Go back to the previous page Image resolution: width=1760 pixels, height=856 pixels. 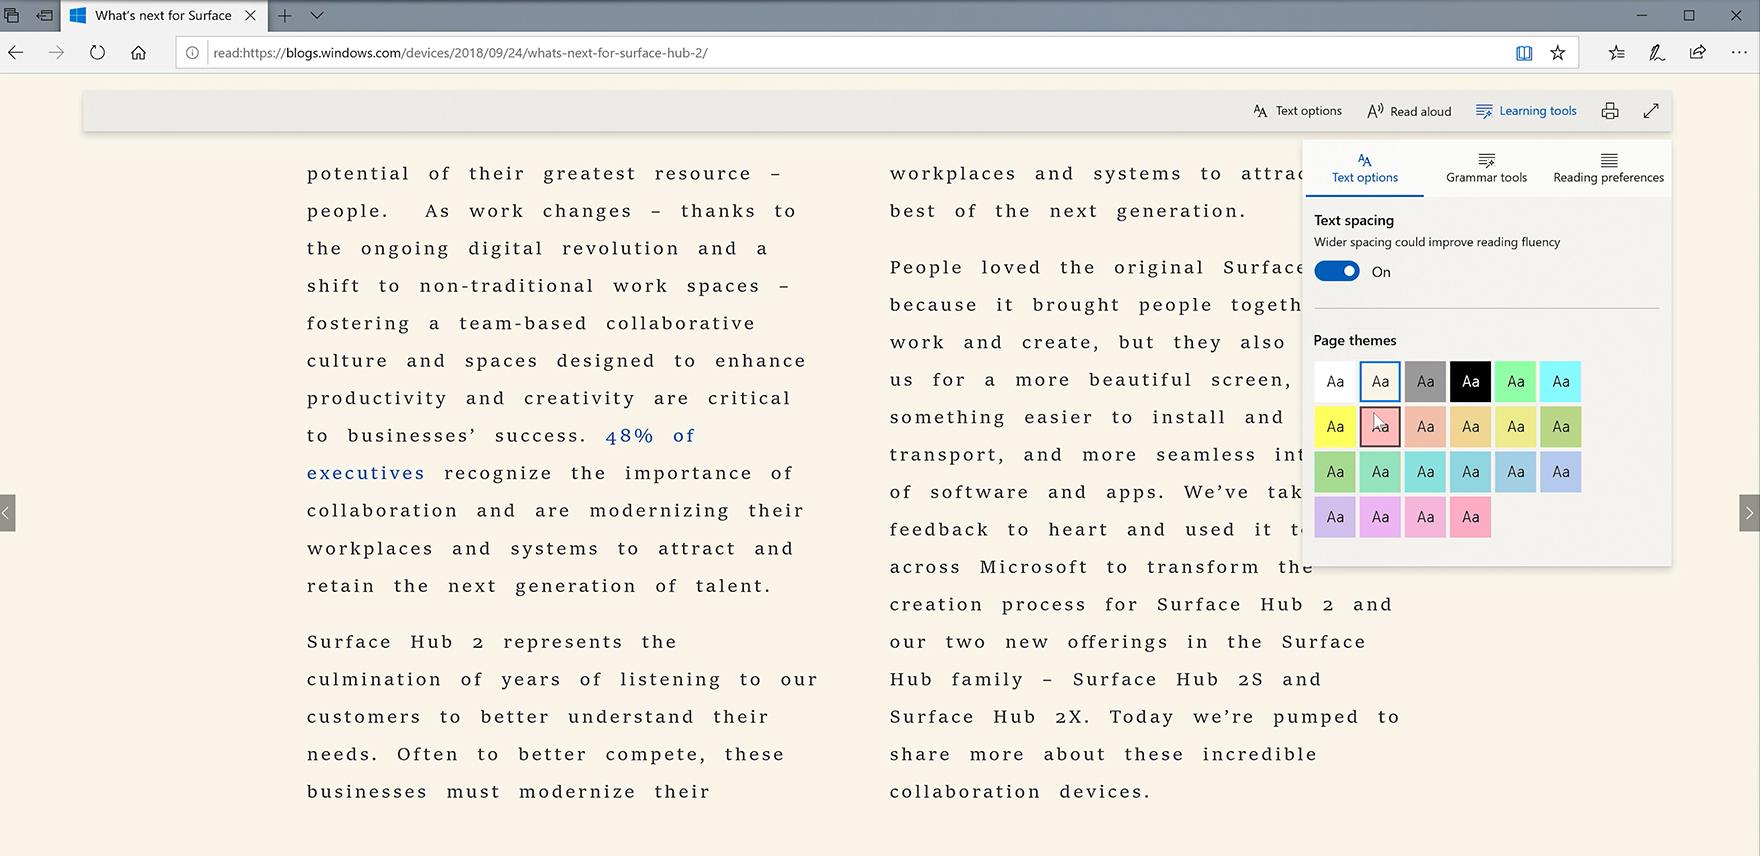coord(16,53)
